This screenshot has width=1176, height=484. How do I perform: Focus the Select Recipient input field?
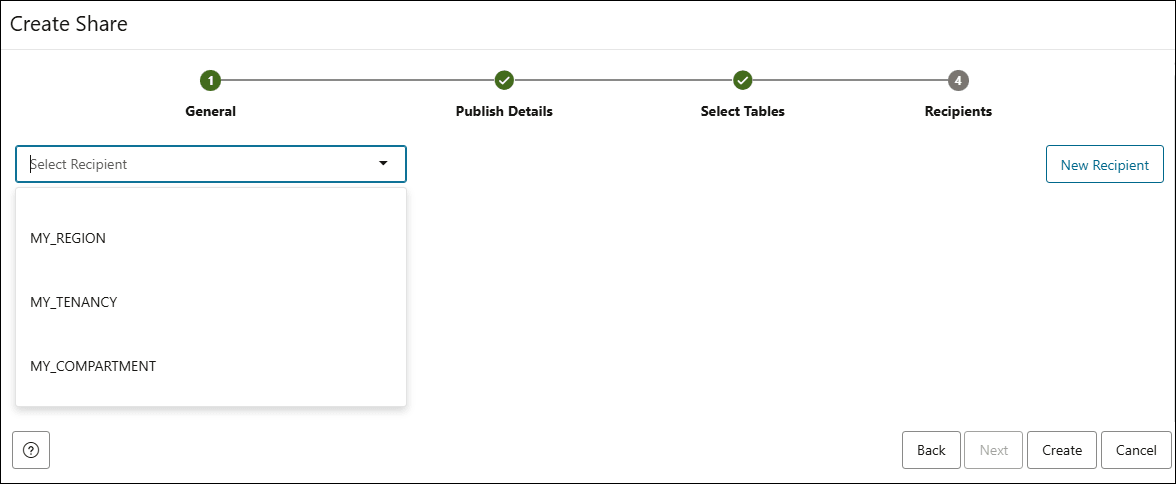[x=211, y=164]
